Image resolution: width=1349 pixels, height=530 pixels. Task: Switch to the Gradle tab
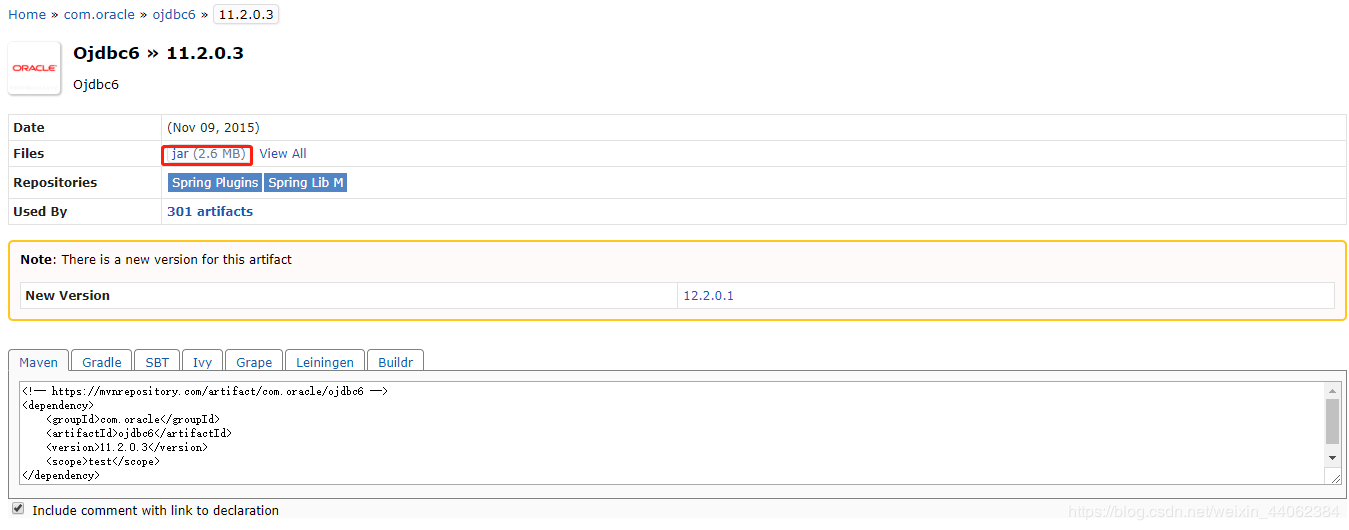[x=102, y=362]
